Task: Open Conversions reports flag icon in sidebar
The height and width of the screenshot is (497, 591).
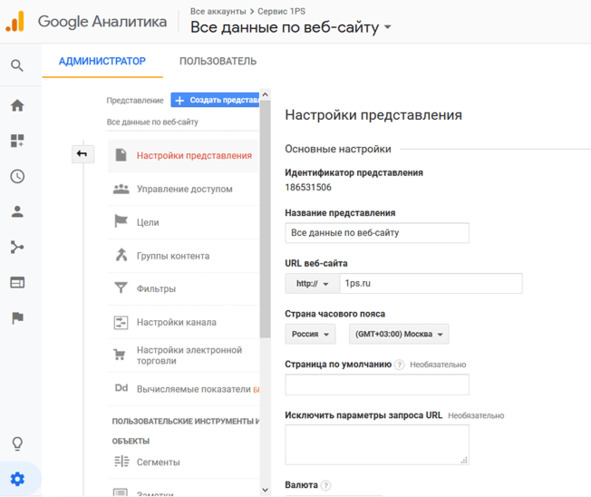Action: click(17, 318)
